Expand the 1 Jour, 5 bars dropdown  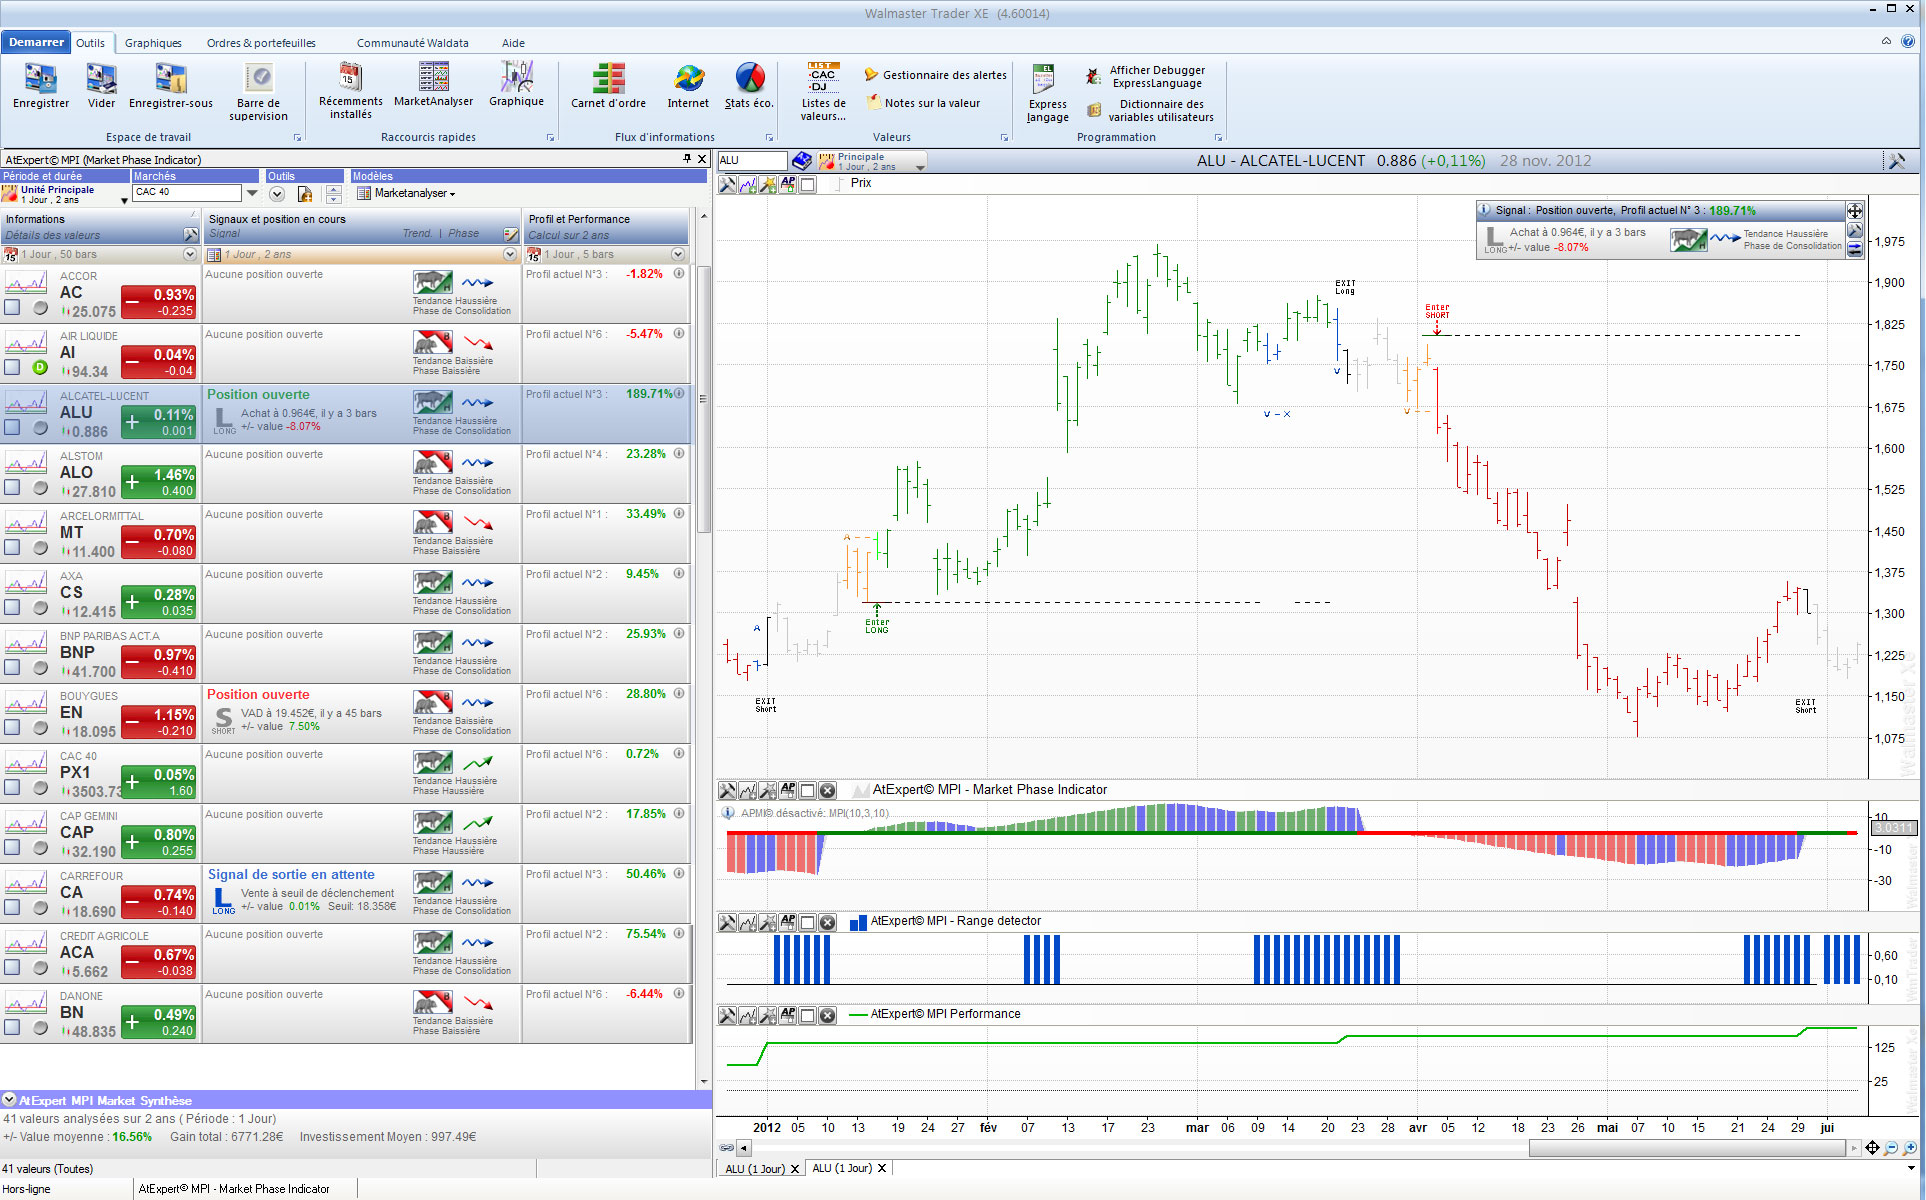(x=678, y=255)
